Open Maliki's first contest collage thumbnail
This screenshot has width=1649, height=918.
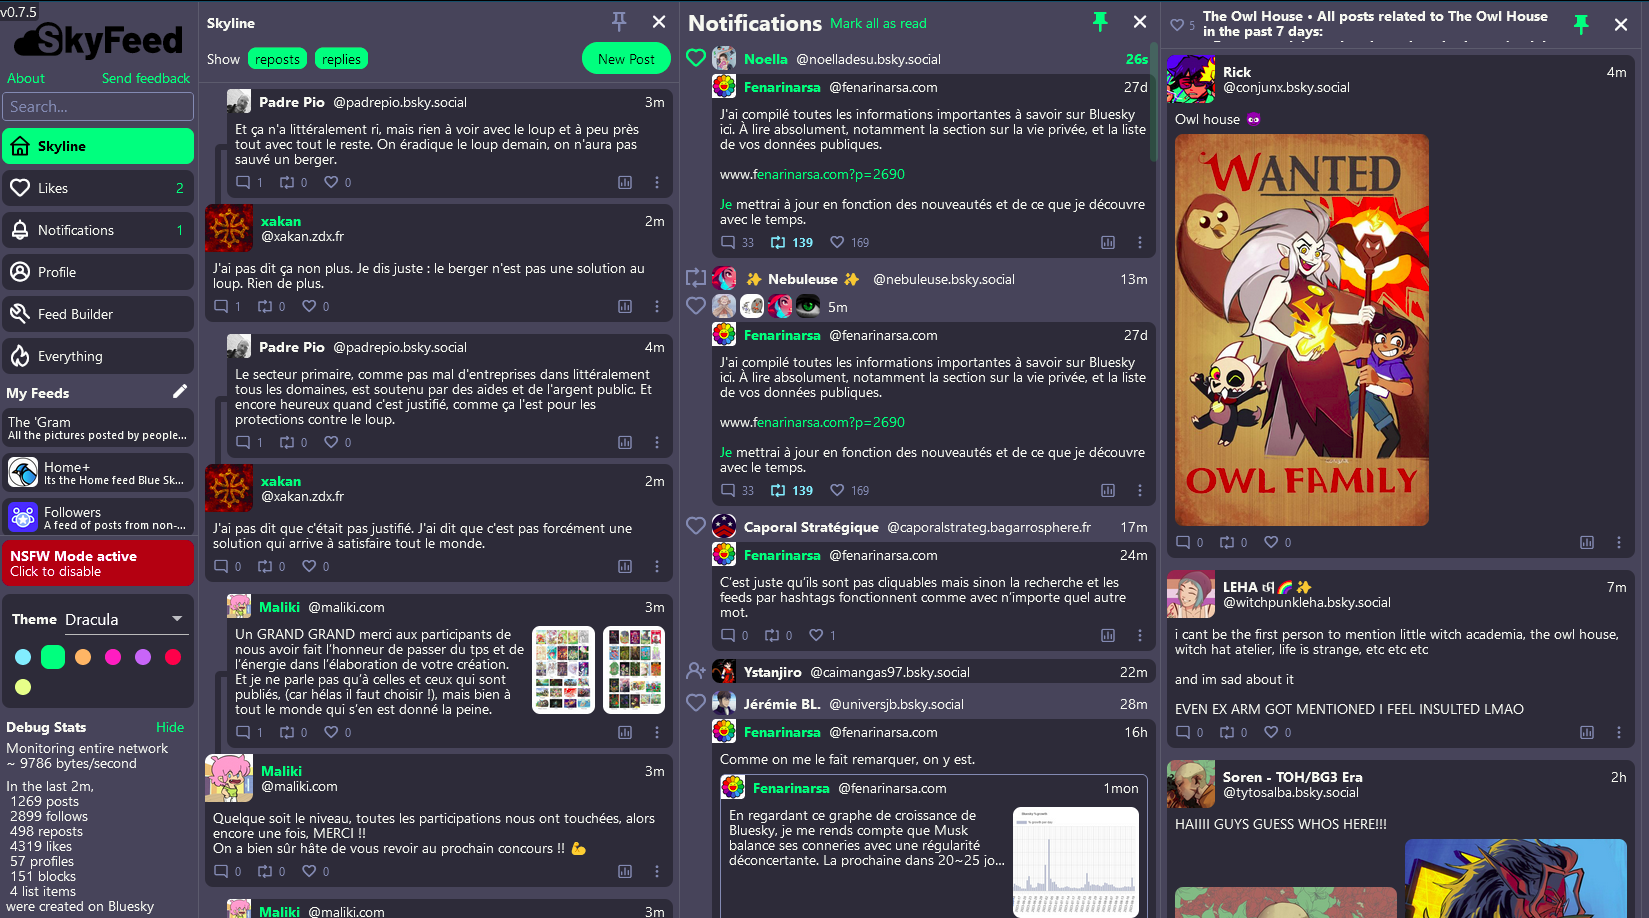point(563,670)
